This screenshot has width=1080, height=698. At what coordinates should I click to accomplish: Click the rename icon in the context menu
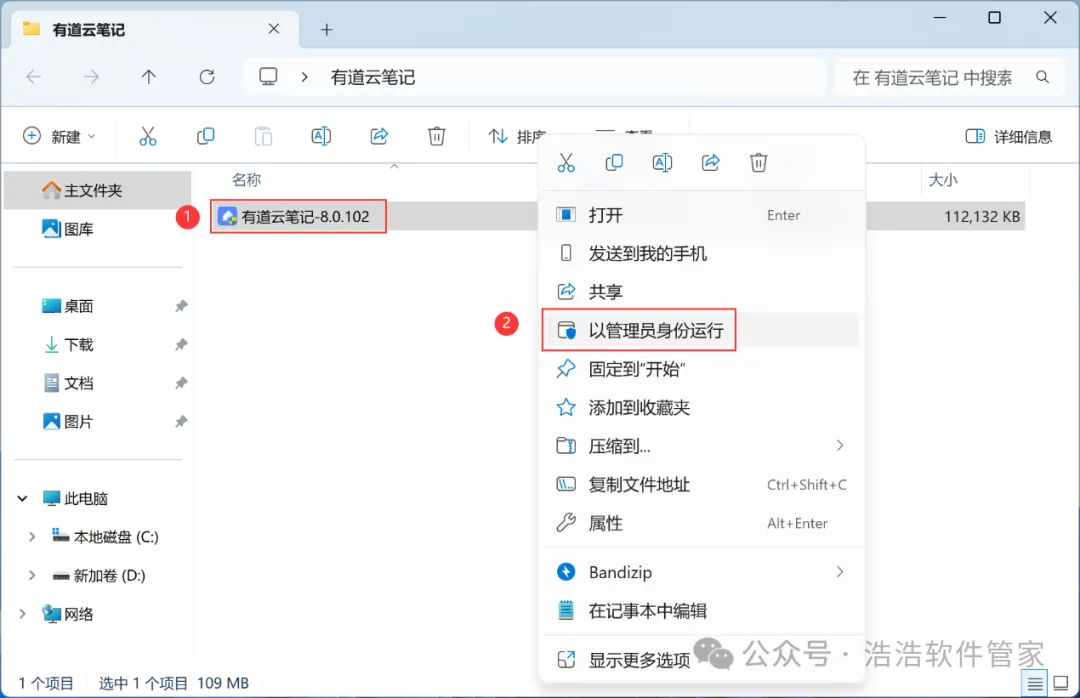pos(662,163)
